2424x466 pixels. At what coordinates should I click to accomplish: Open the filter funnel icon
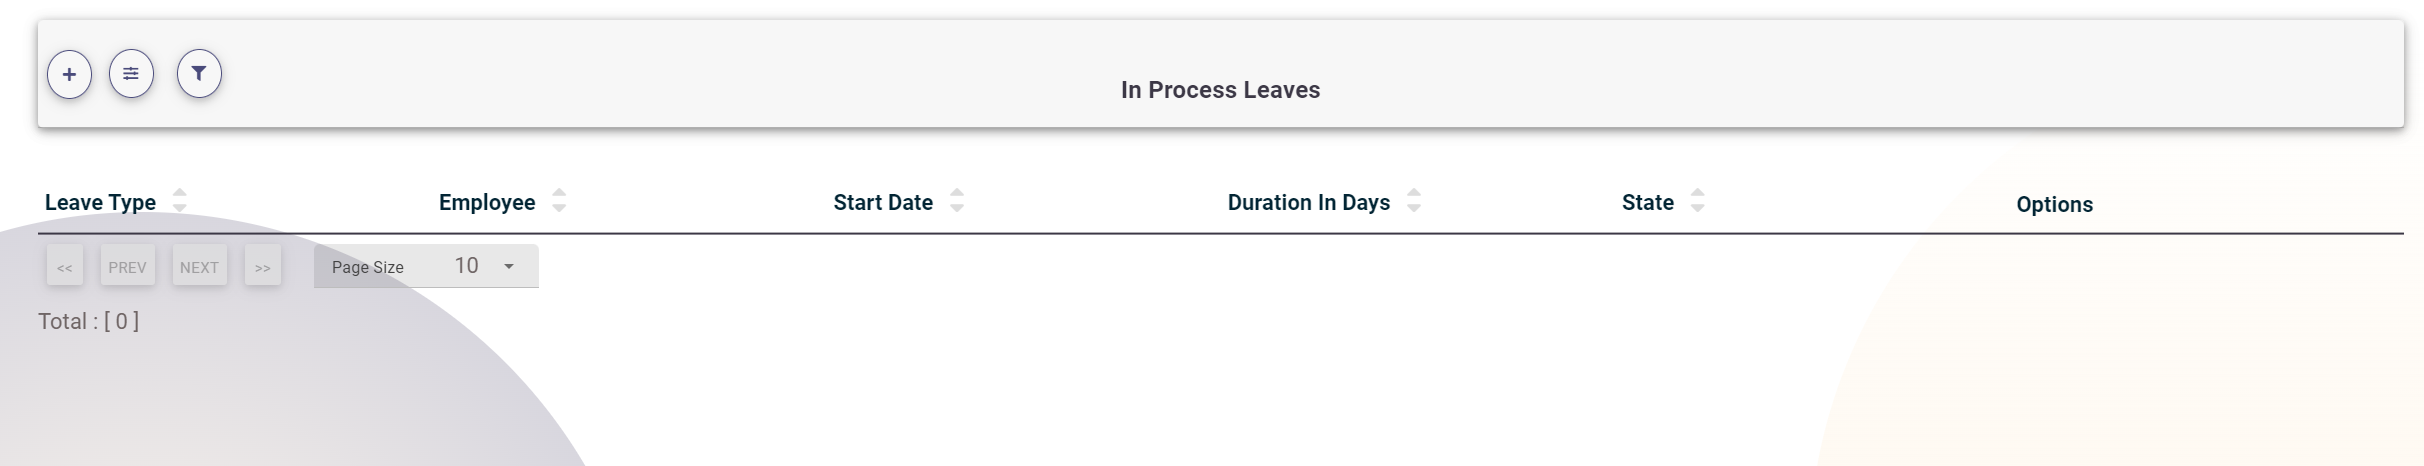pyautogui.click(x=199, y=74)
